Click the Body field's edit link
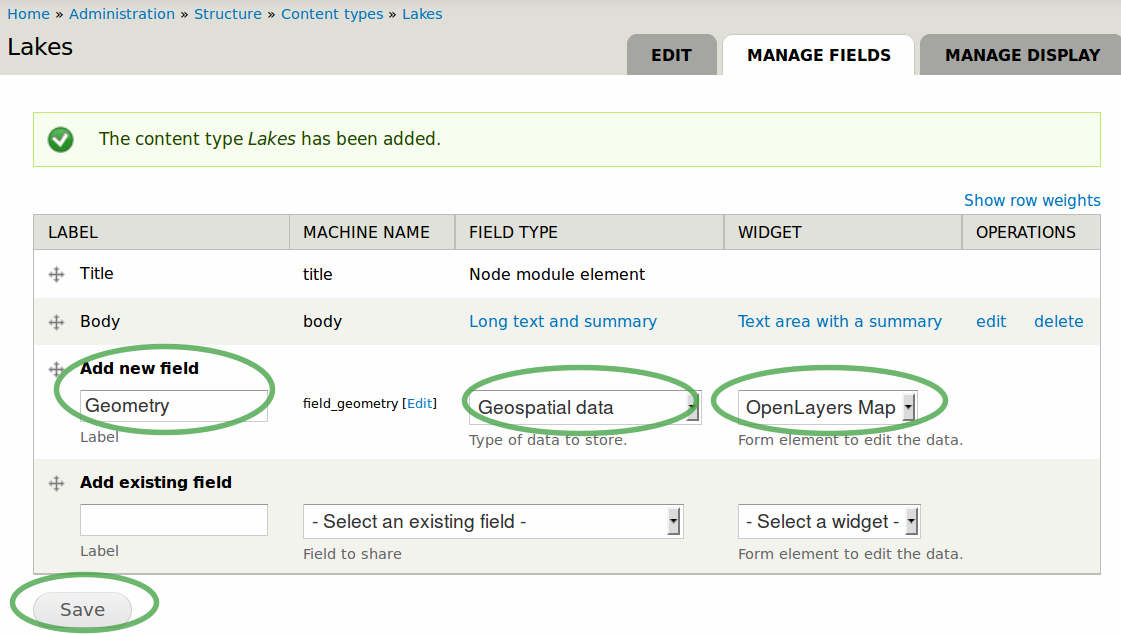The width and height of the screenshot is (1121, 634). [x=991, y=321]
